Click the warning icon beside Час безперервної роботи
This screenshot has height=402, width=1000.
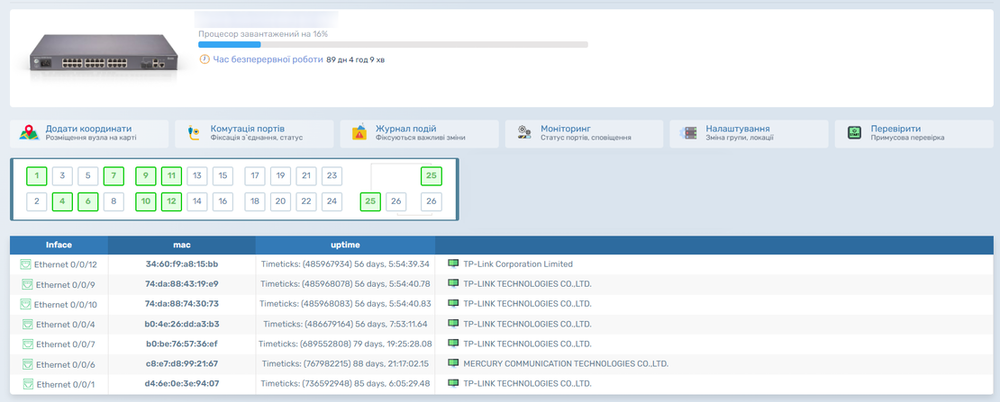pos(204,60)
